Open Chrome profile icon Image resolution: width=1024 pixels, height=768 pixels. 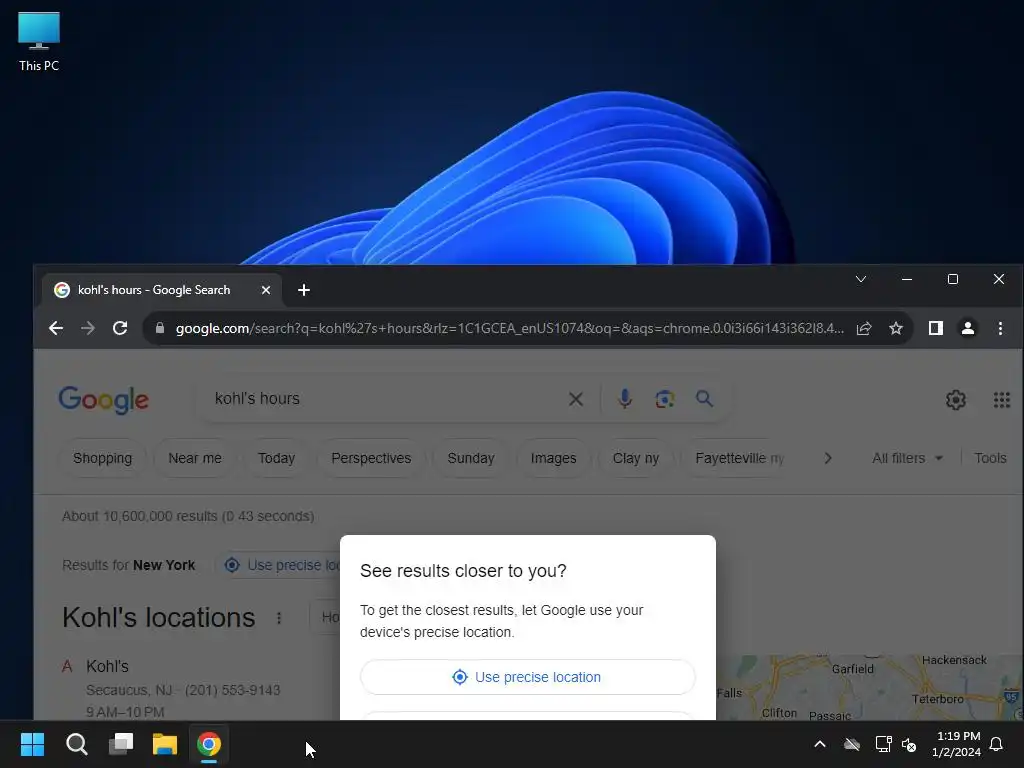[x=968, y=328]
